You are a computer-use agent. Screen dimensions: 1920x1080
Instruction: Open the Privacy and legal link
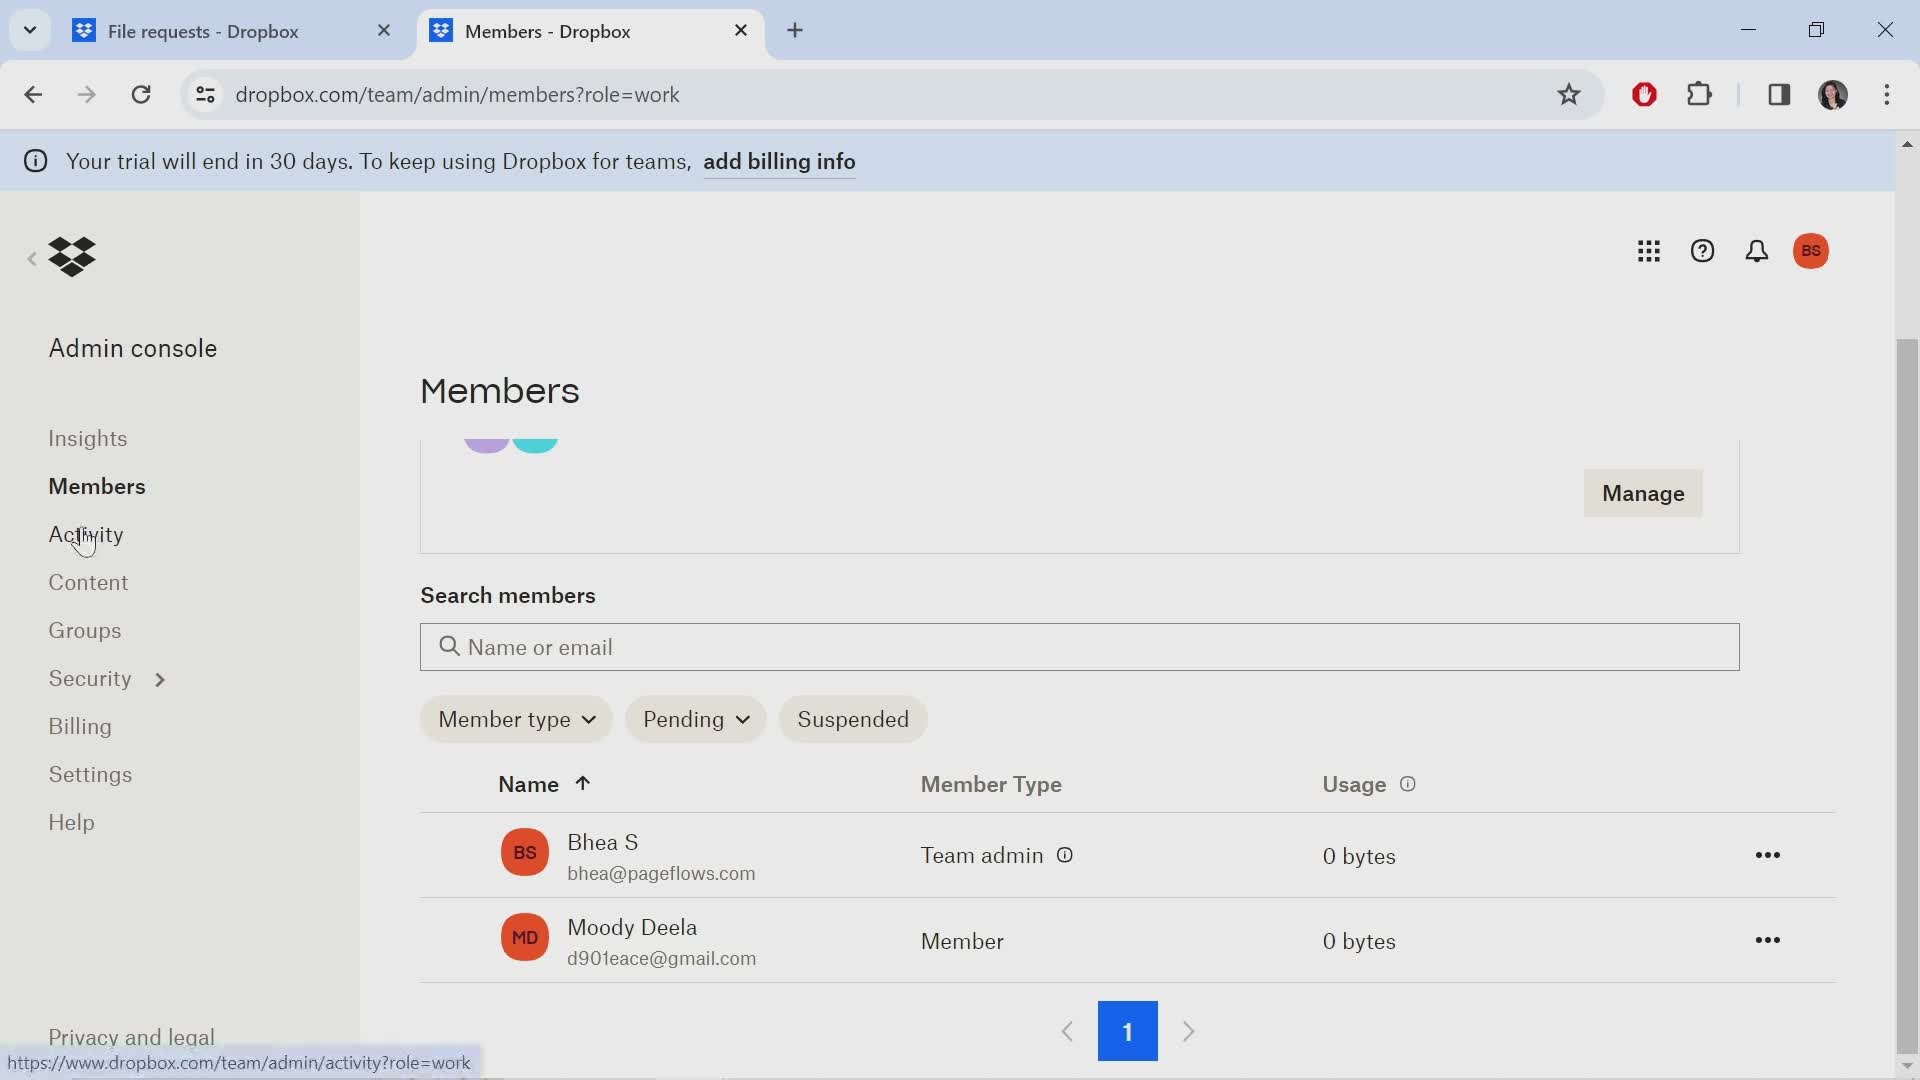tap(131, 1037)
